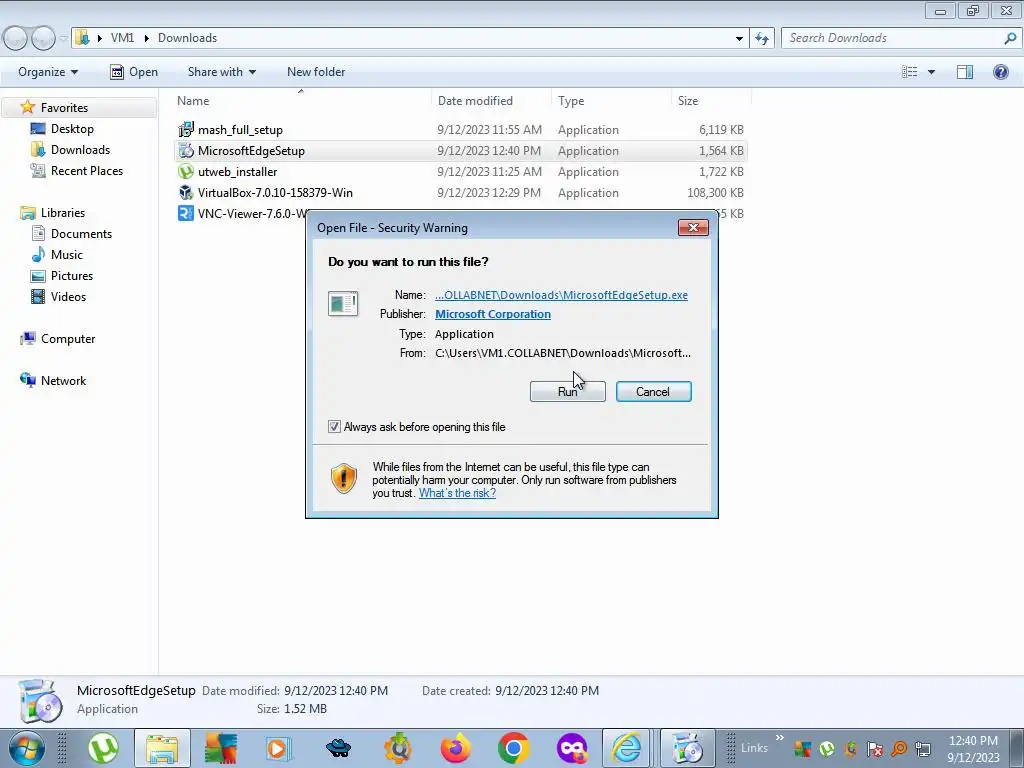Cancel the Open File security dialog
This screenshot has width=1024, height=768.
point(653,391)
